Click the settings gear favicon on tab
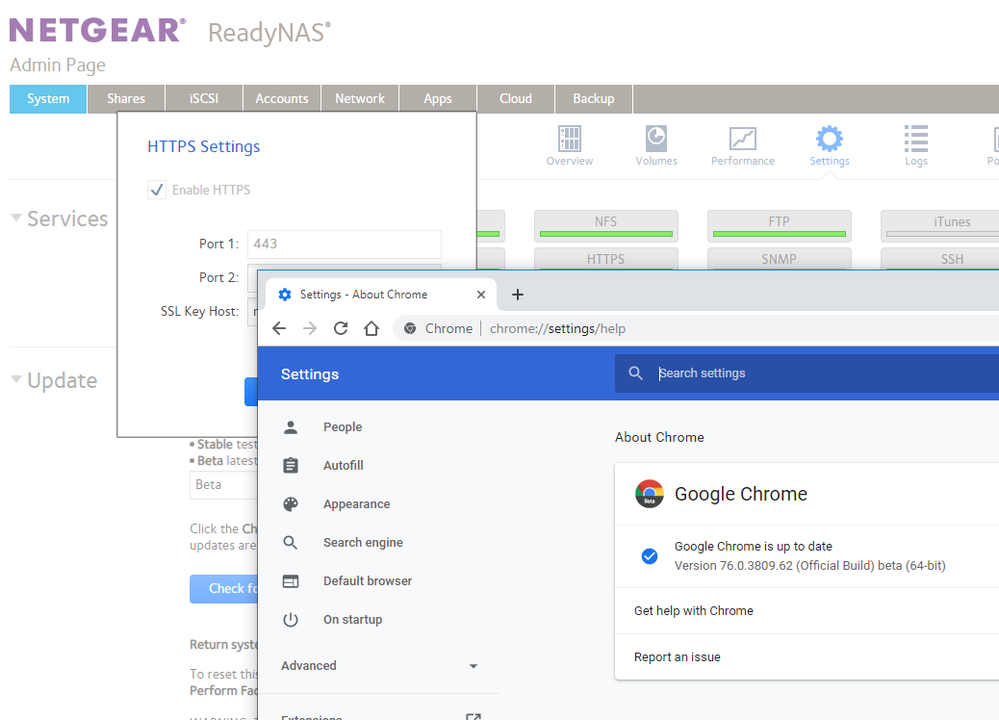The width and height of the screenshot is (999, 720). coord(285,294)
